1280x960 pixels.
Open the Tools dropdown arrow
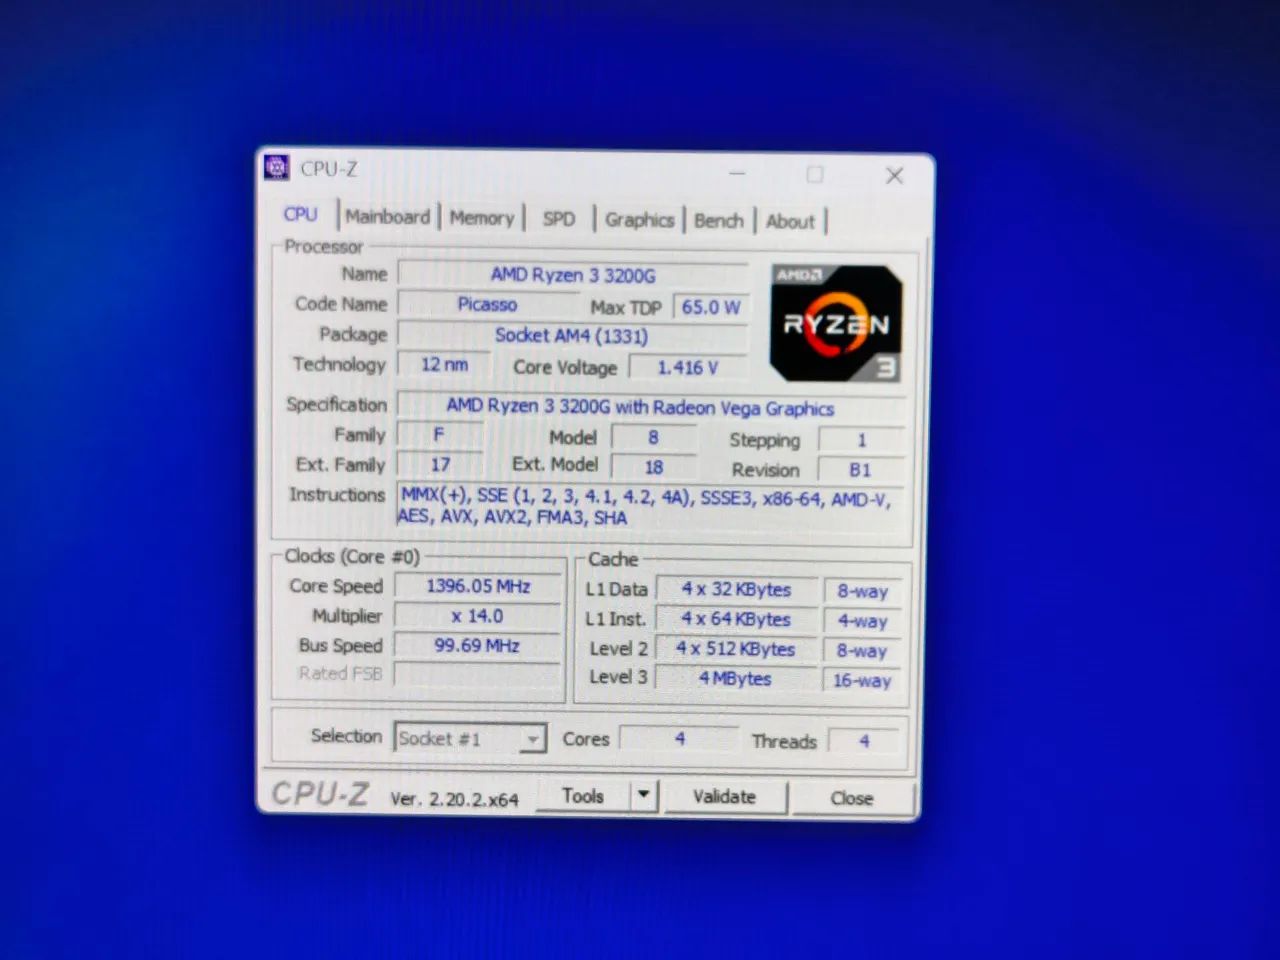point(643,796)
